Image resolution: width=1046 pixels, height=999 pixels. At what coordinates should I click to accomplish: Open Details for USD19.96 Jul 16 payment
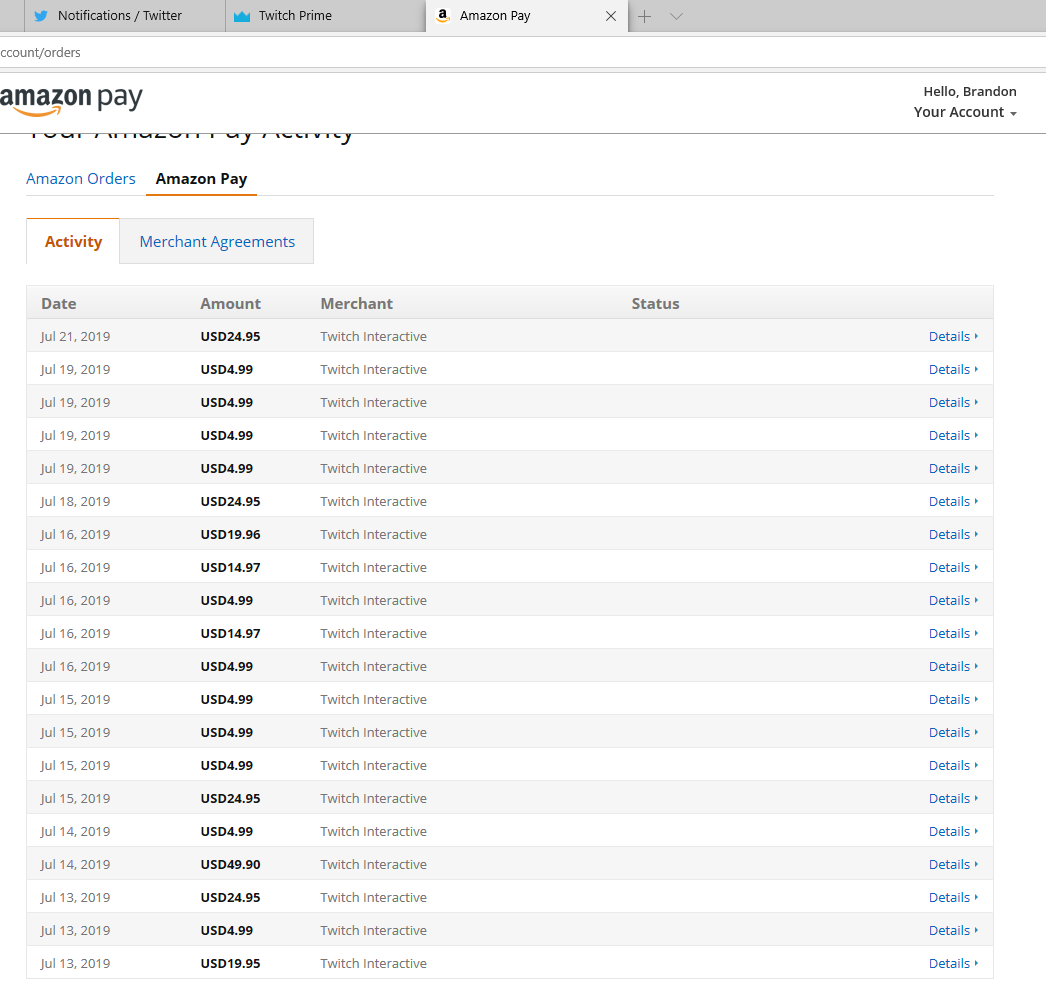(x=953, y=535)
